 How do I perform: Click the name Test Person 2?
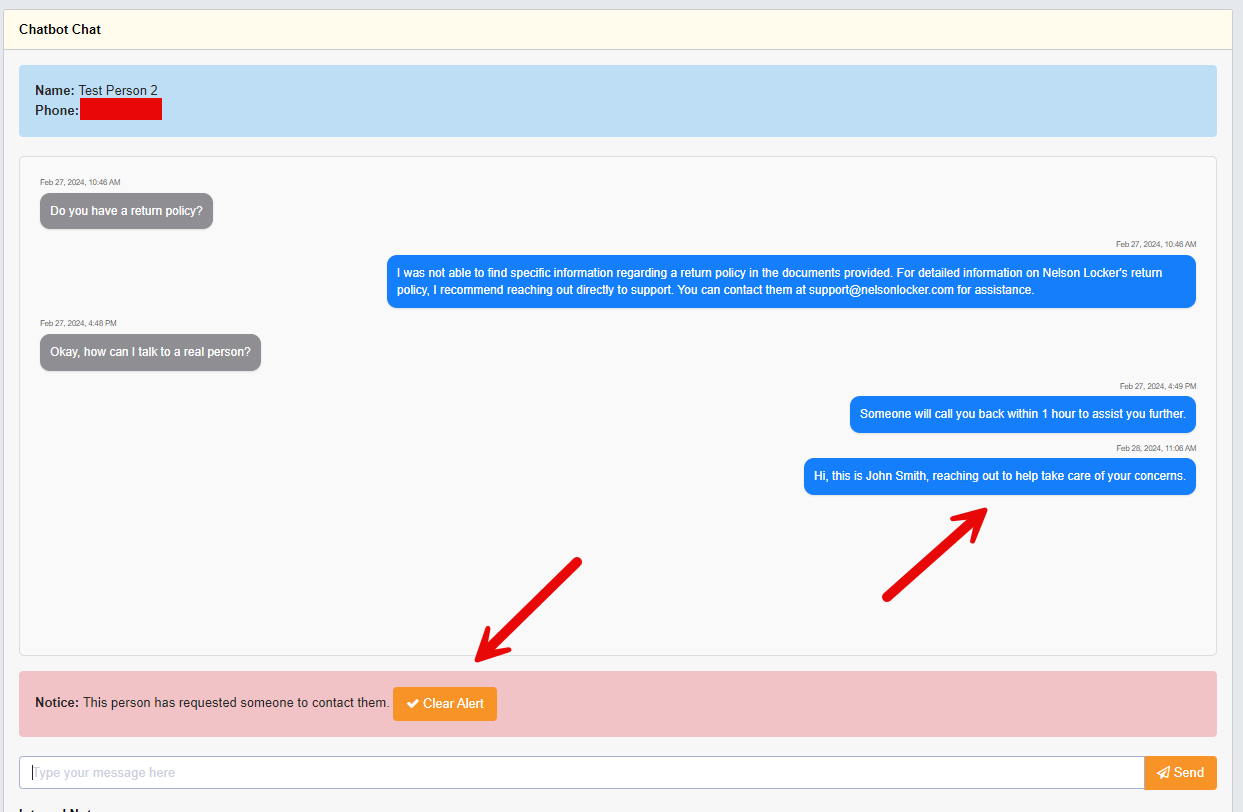tap(118, 91)
